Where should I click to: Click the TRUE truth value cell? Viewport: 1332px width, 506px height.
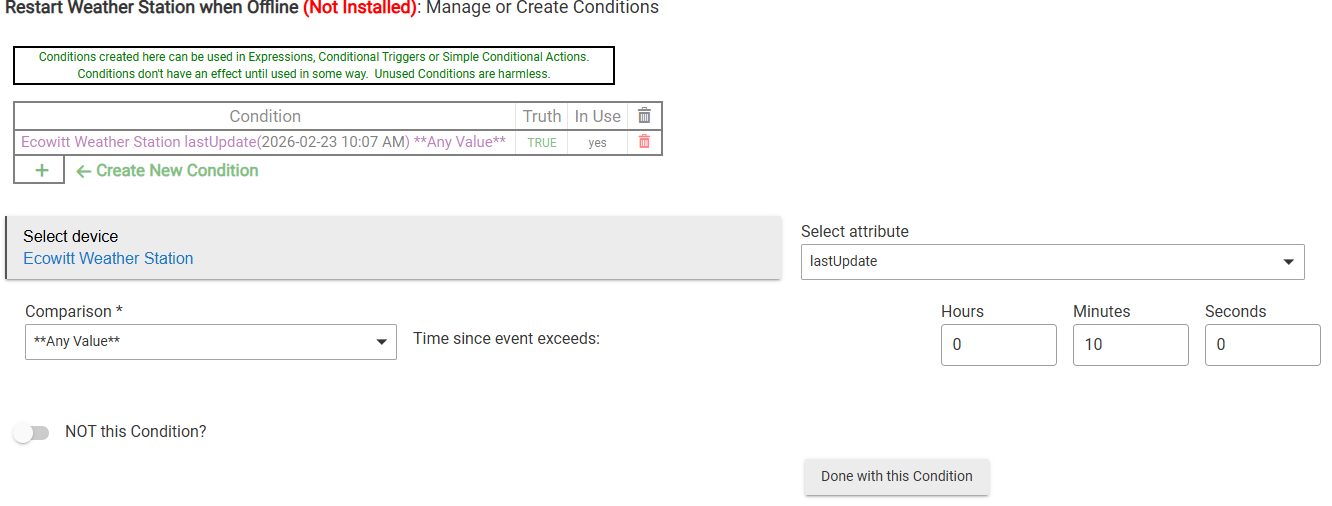(x=542, y=143)
